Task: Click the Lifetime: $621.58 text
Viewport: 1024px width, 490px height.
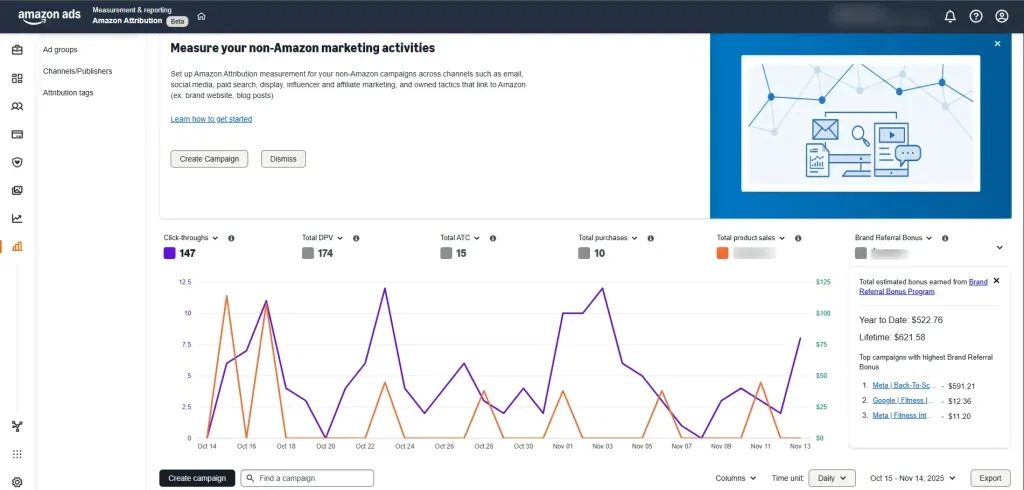Action: tap(892, 337)
